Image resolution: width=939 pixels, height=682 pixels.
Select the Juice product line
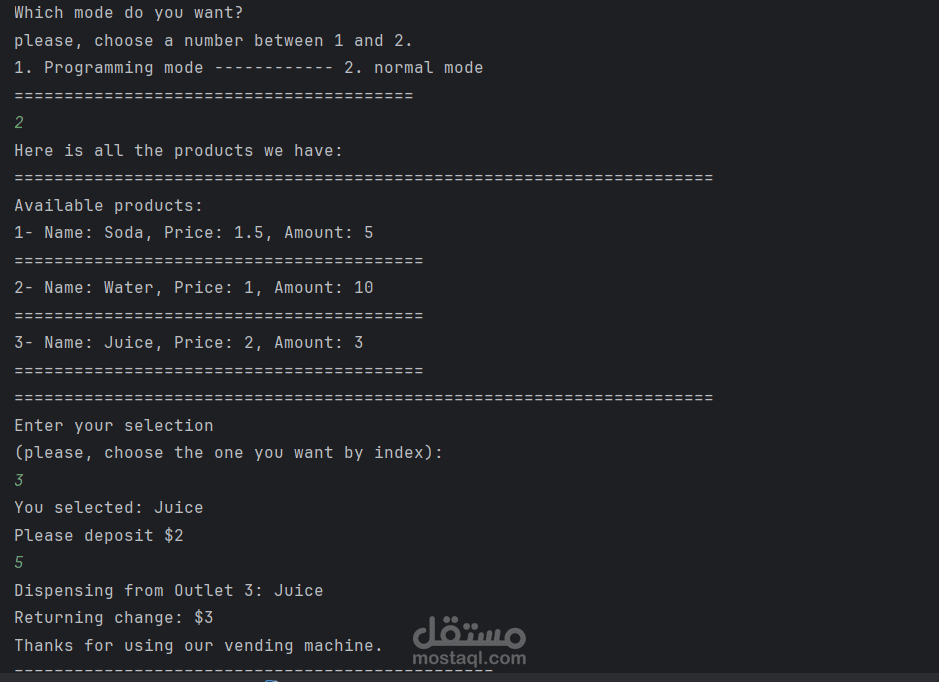click(188, 343)
